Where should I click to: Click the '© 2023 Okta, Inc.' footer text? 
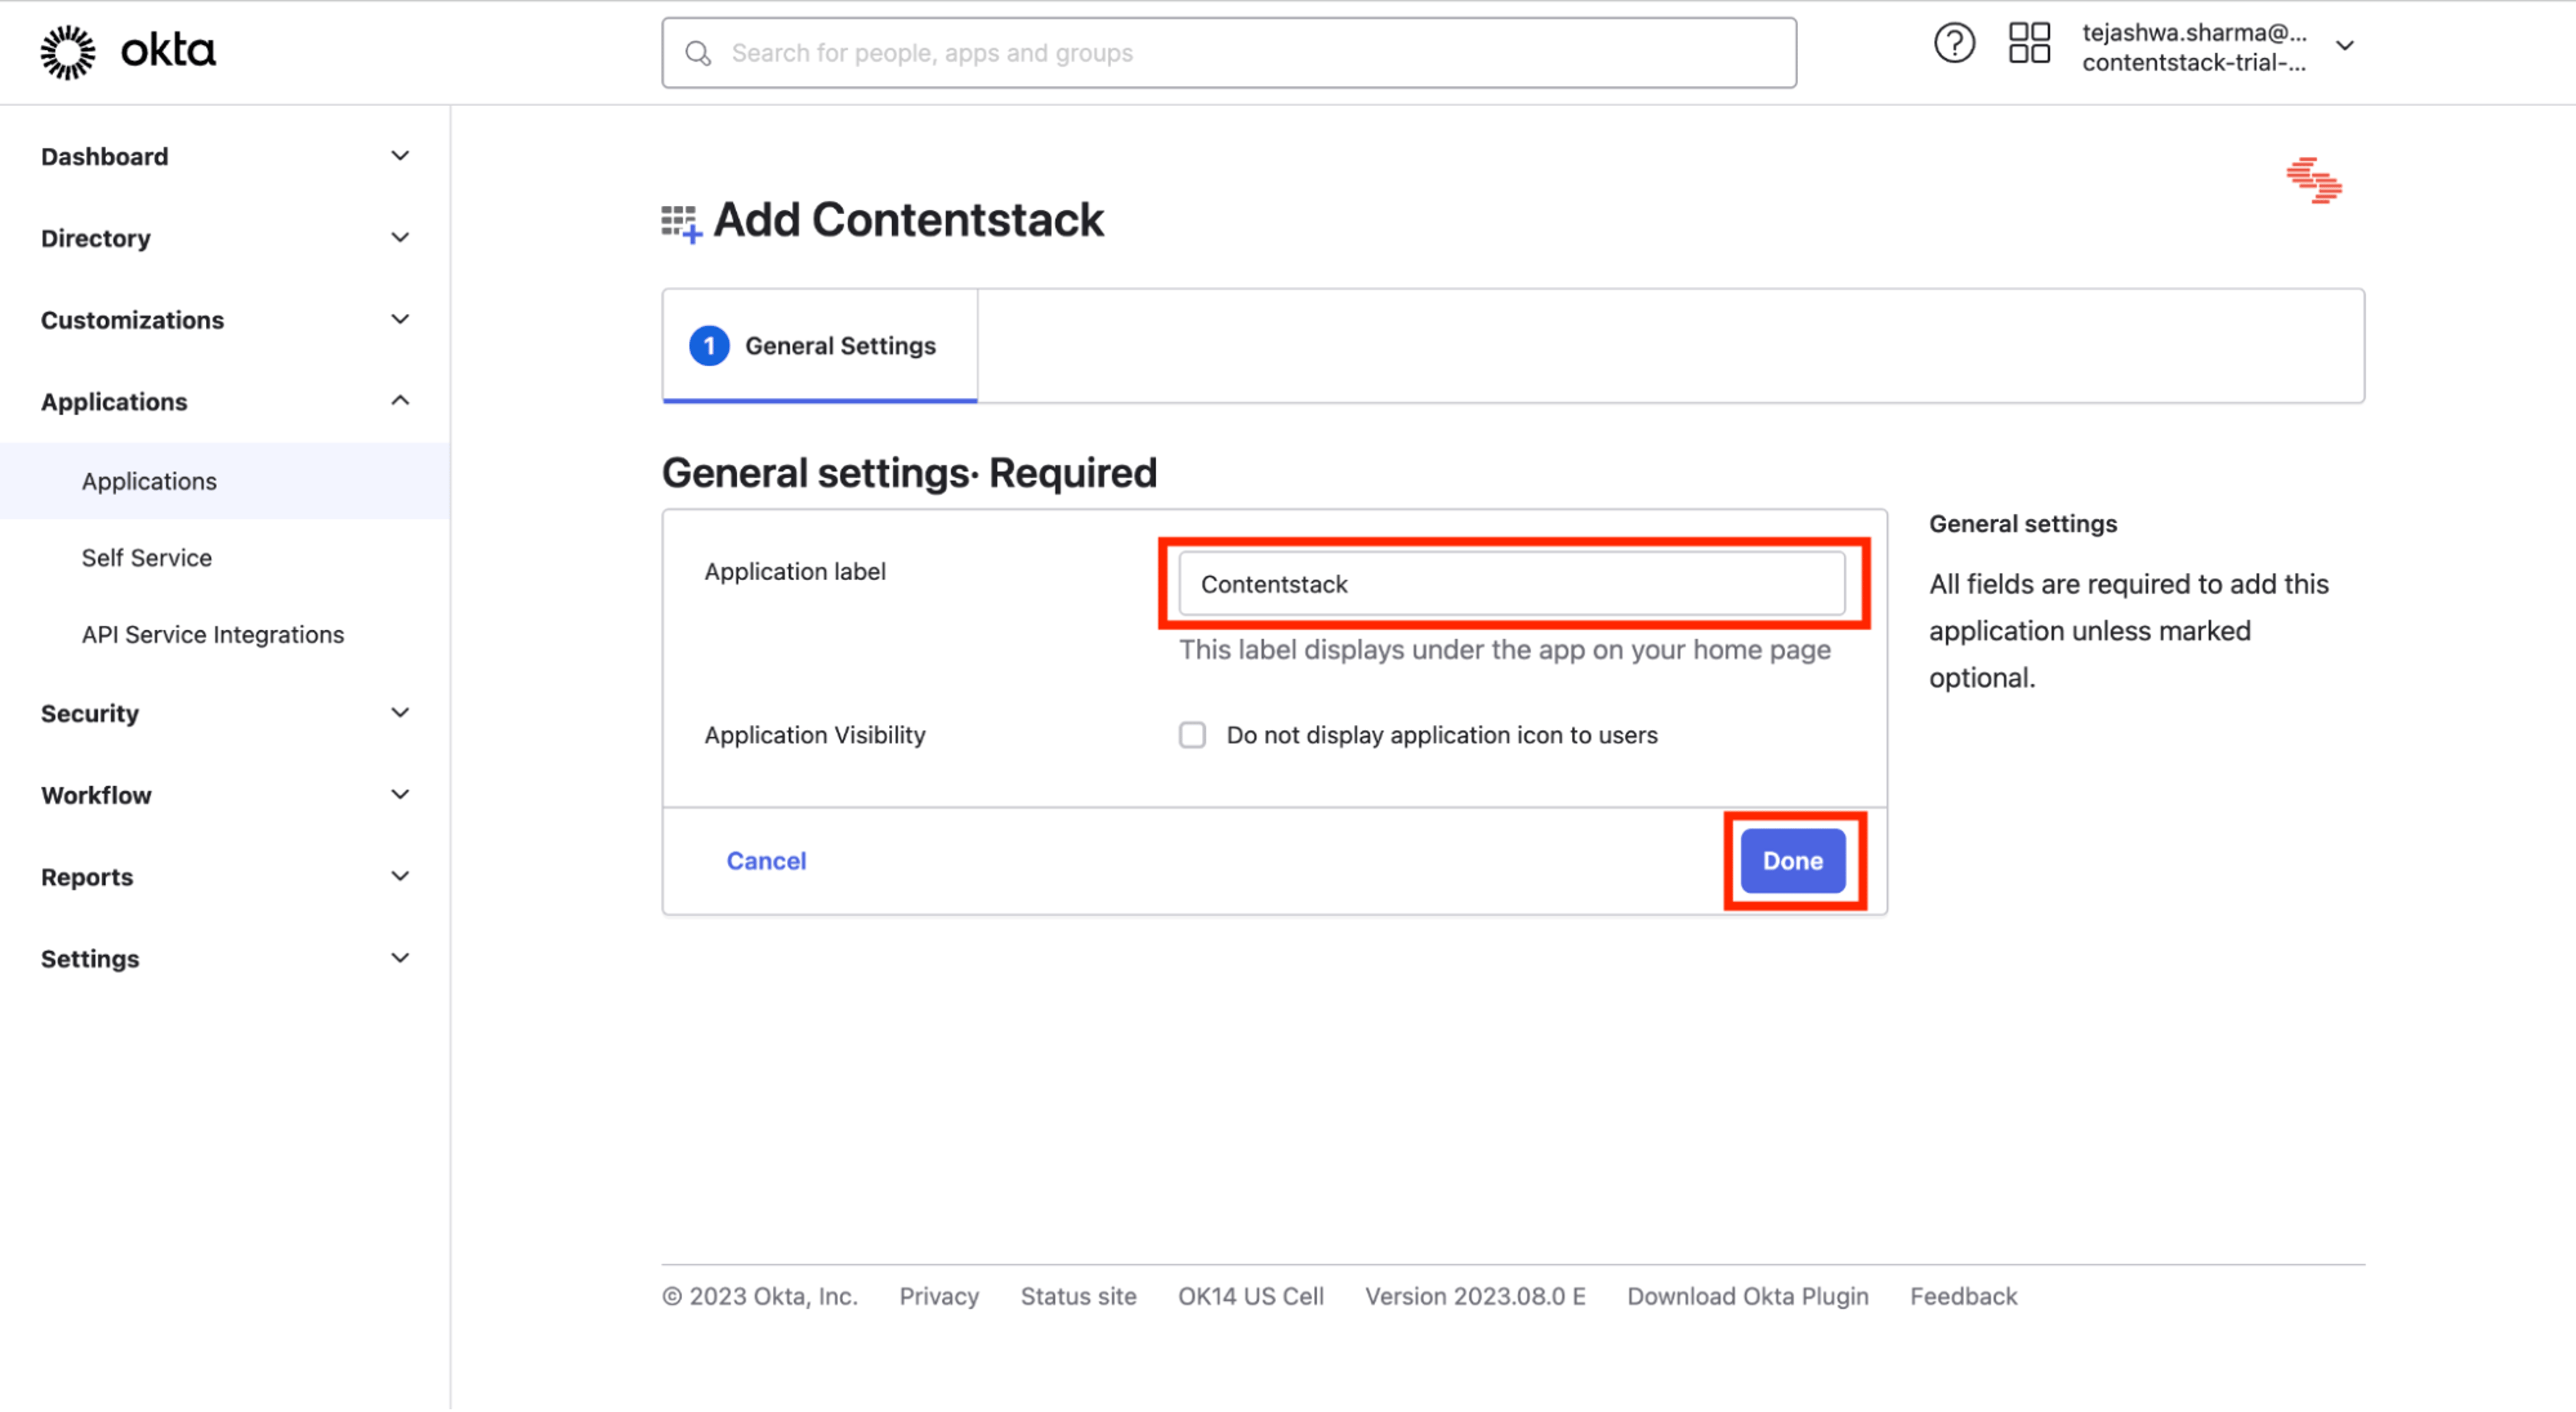[x=760, y=1297]
